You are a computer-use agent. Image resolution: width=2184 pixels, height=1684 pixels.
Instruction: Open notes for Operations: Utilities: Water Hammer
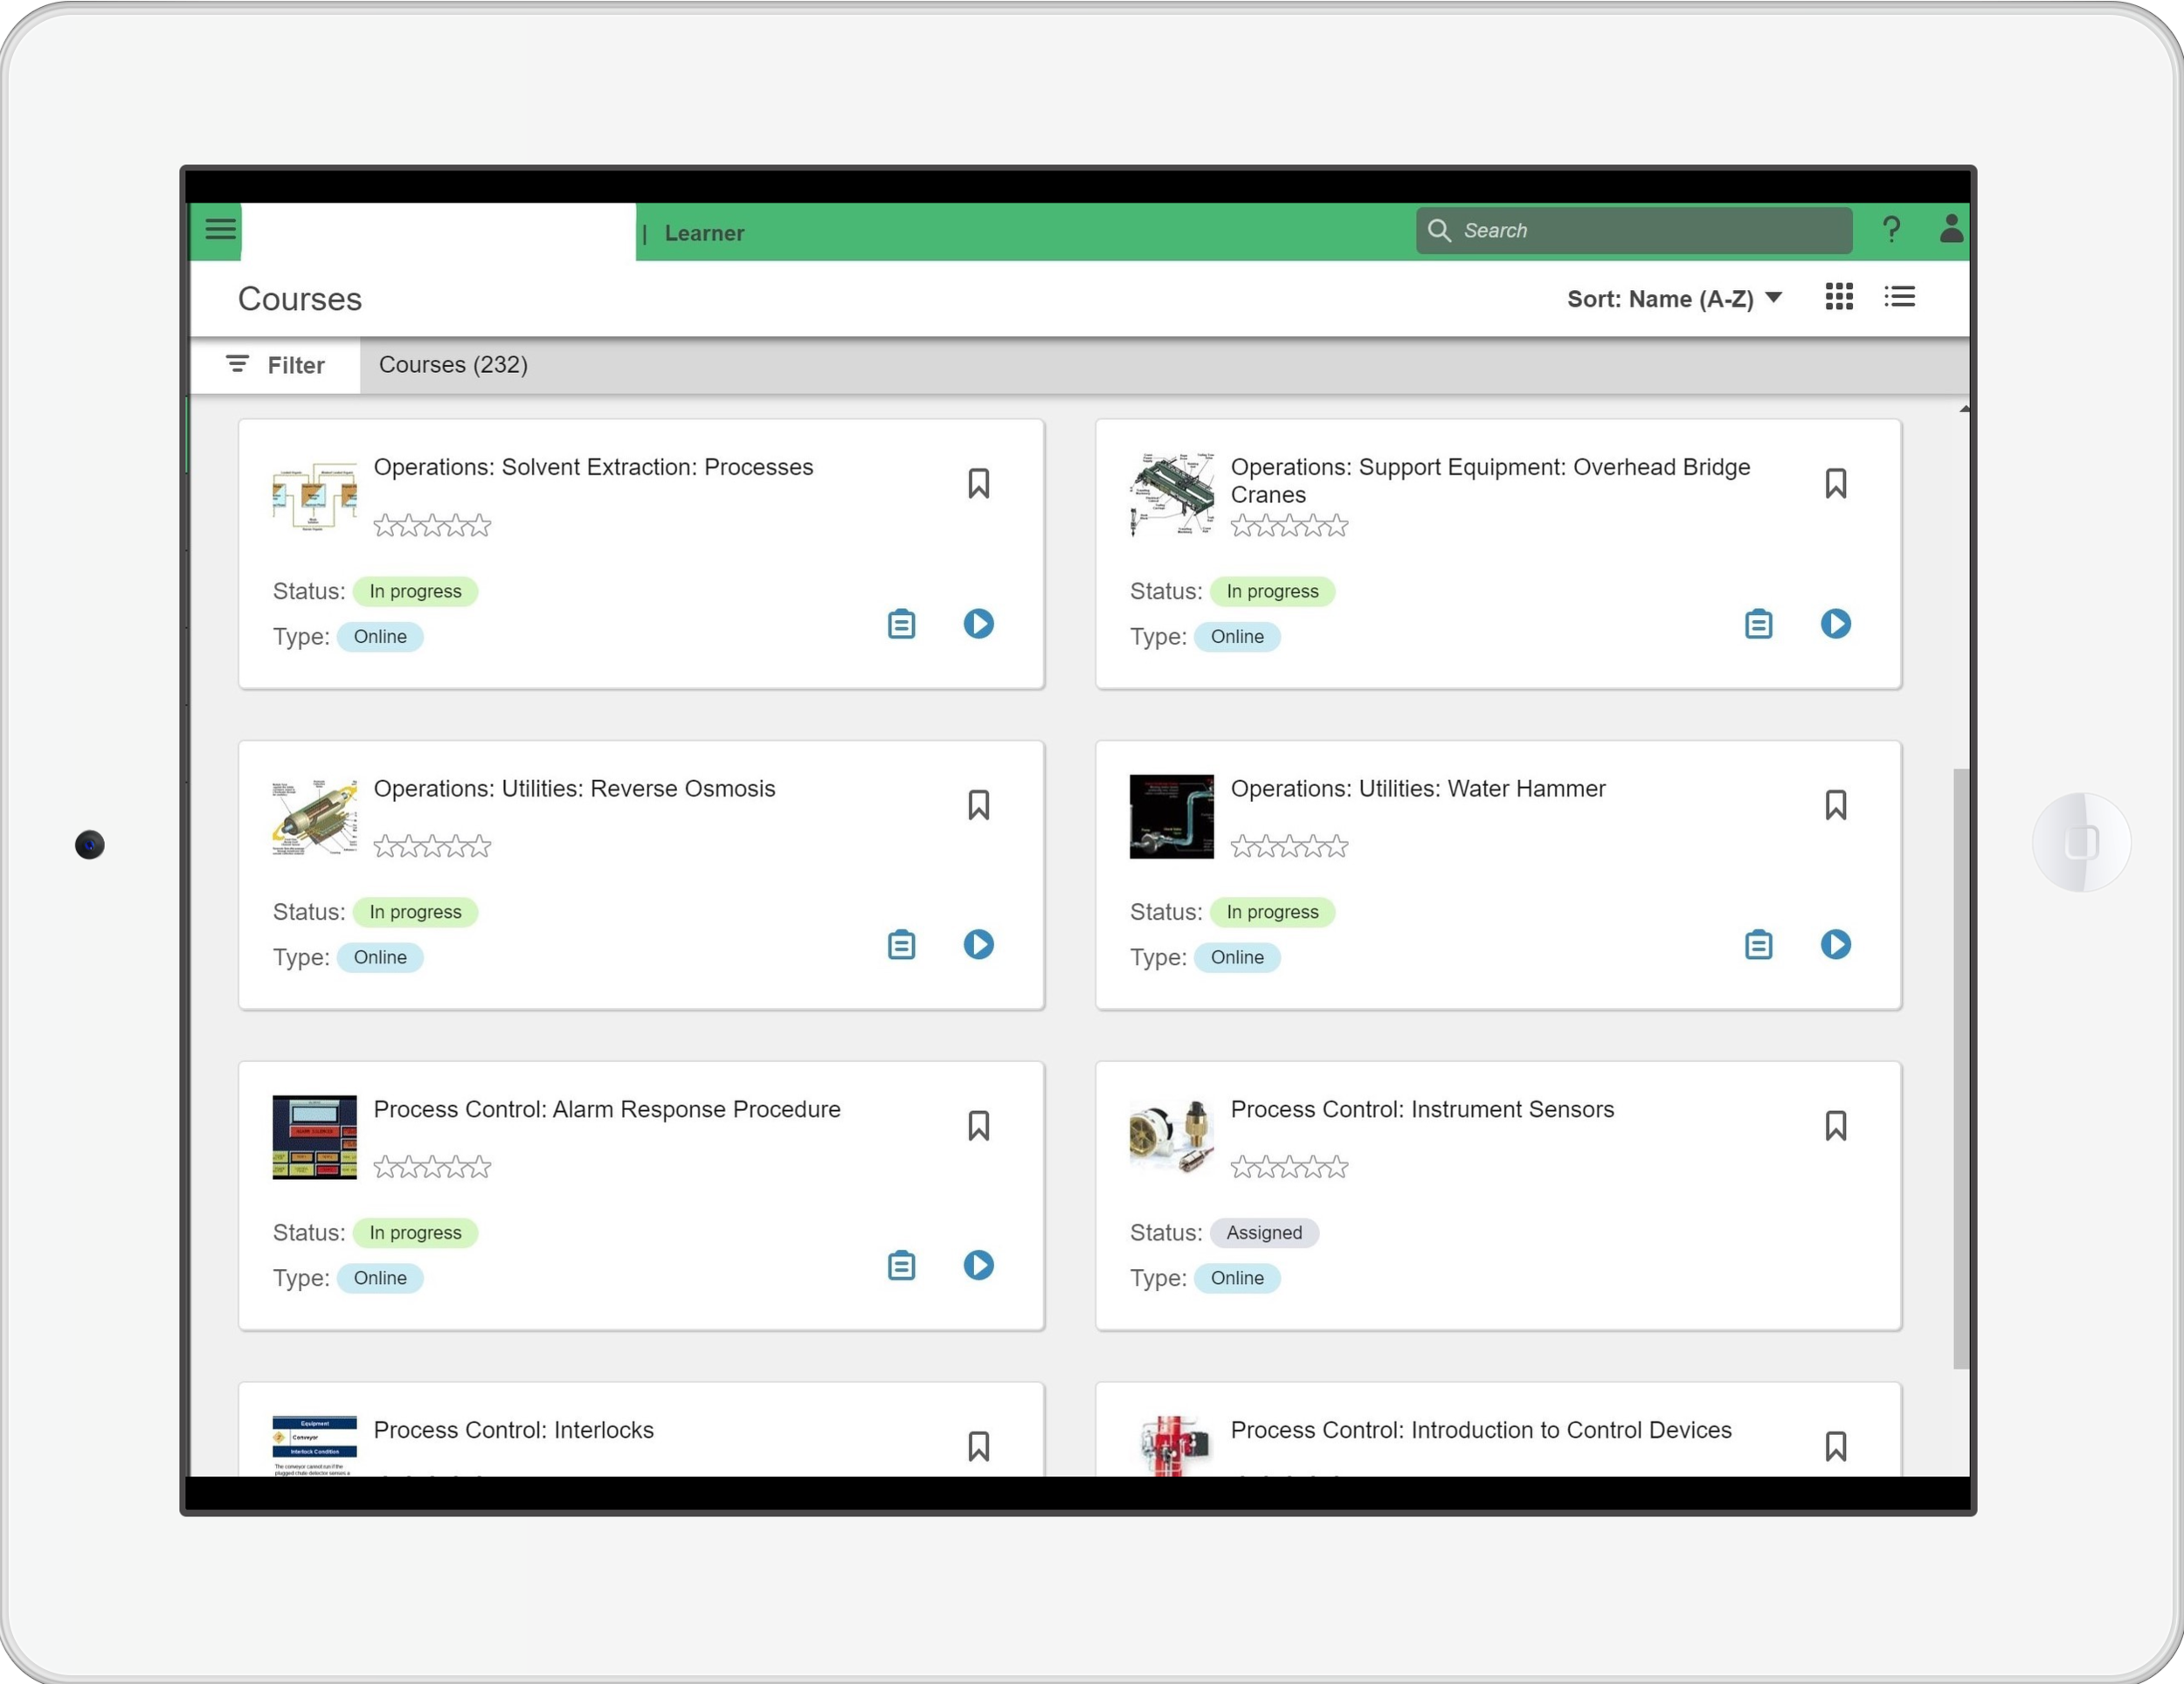[1758, 944]
